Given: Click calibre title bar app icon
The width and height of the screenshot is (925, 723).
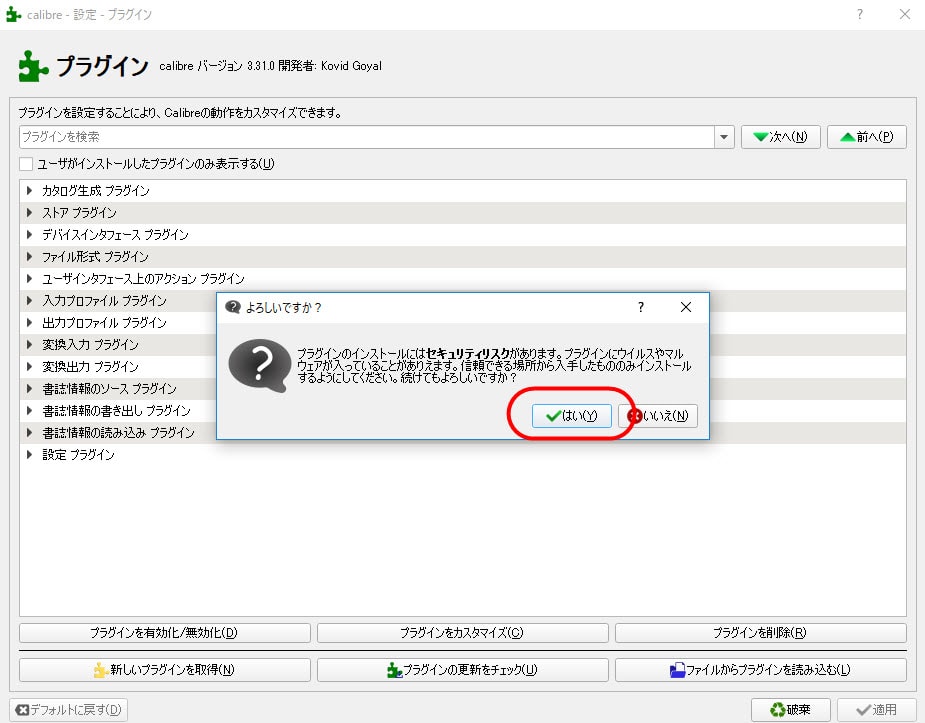Looking at the screenshot, I should [x=14, y=14].
